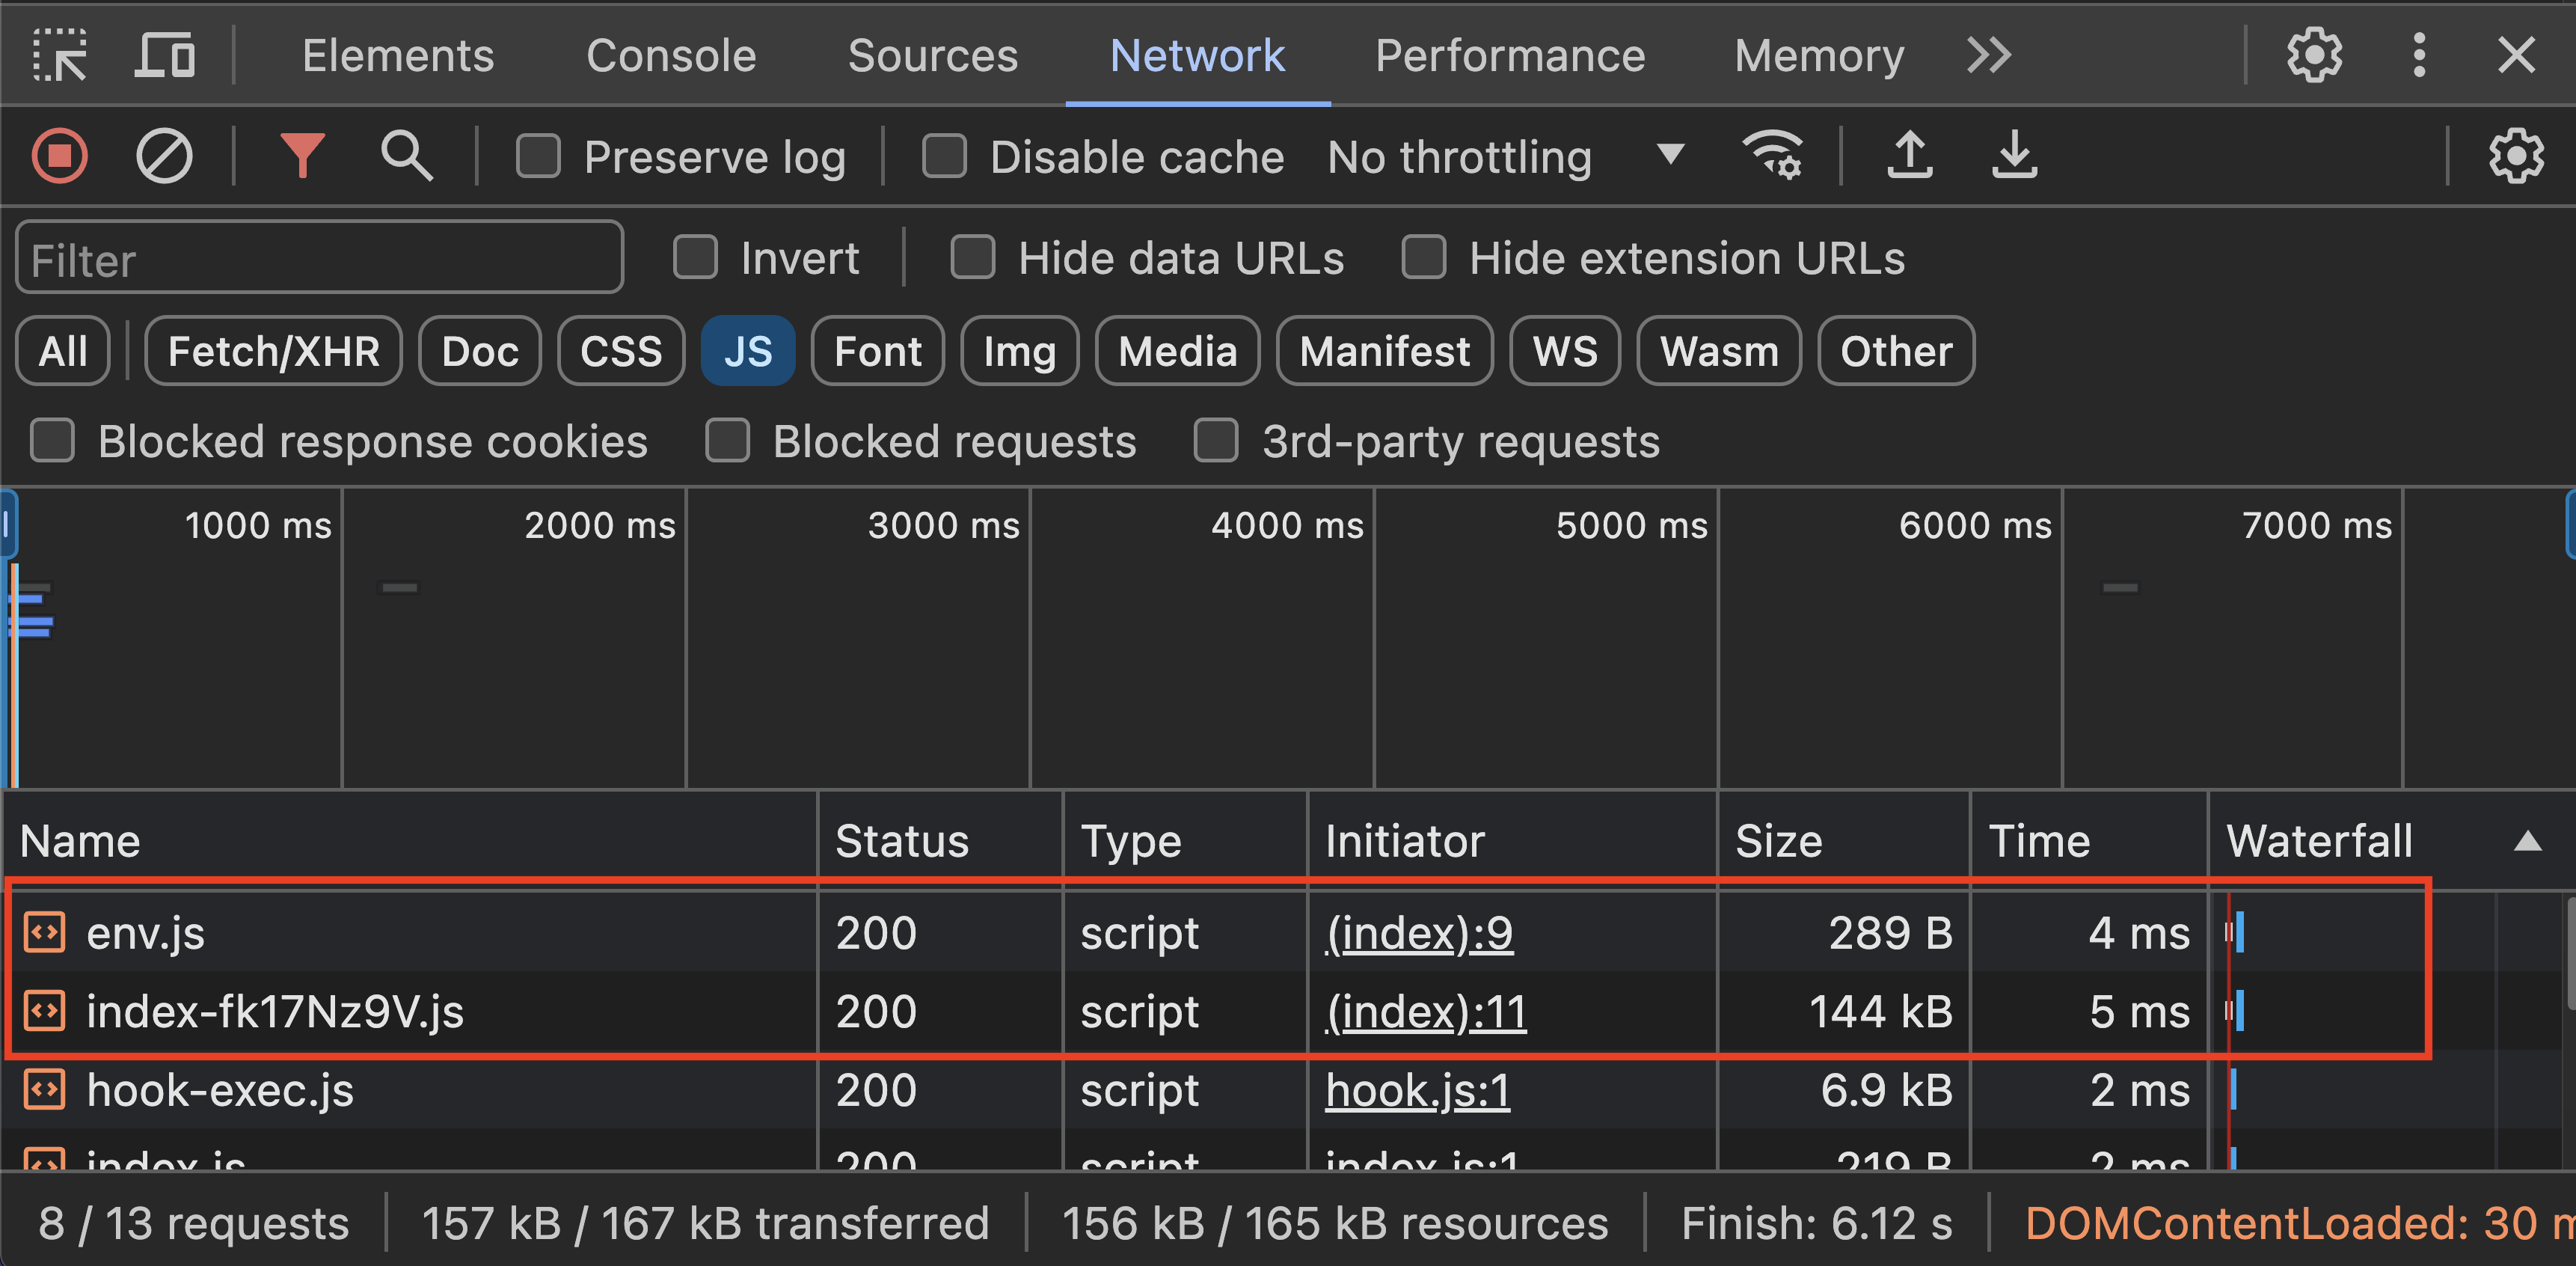This screenshot has height=1266, width=2576.
Task: Expand the hidden panel tabs chevron
Action: (1990, 55)
